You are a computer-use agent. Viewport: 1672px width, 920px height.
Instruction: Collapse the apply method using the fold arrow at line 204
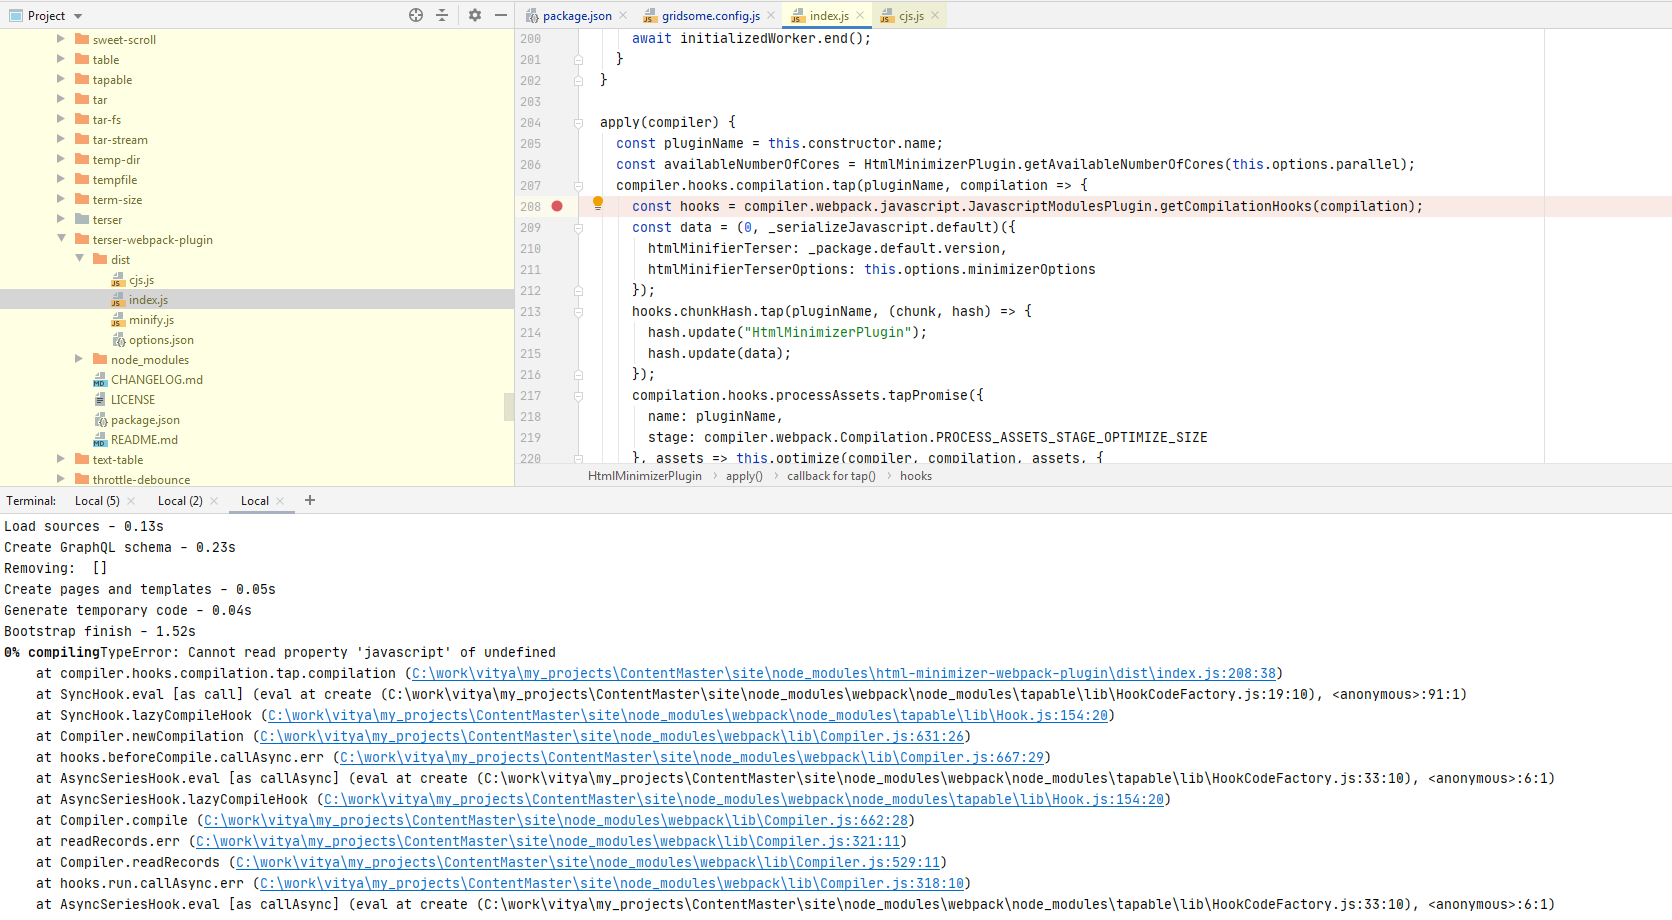point(577,122)
